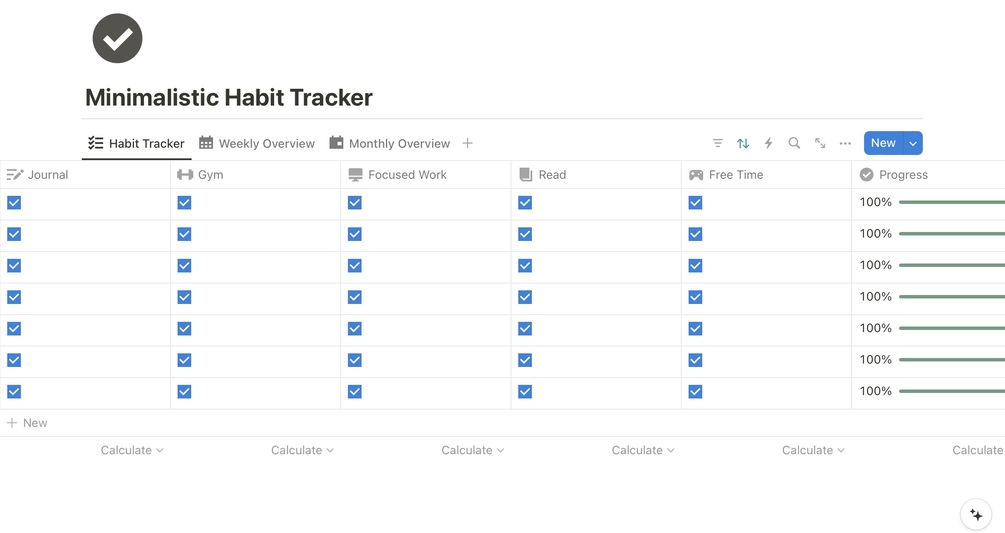
Task: Switch to the Weekly Overview tab
Action: click(257, 143)
